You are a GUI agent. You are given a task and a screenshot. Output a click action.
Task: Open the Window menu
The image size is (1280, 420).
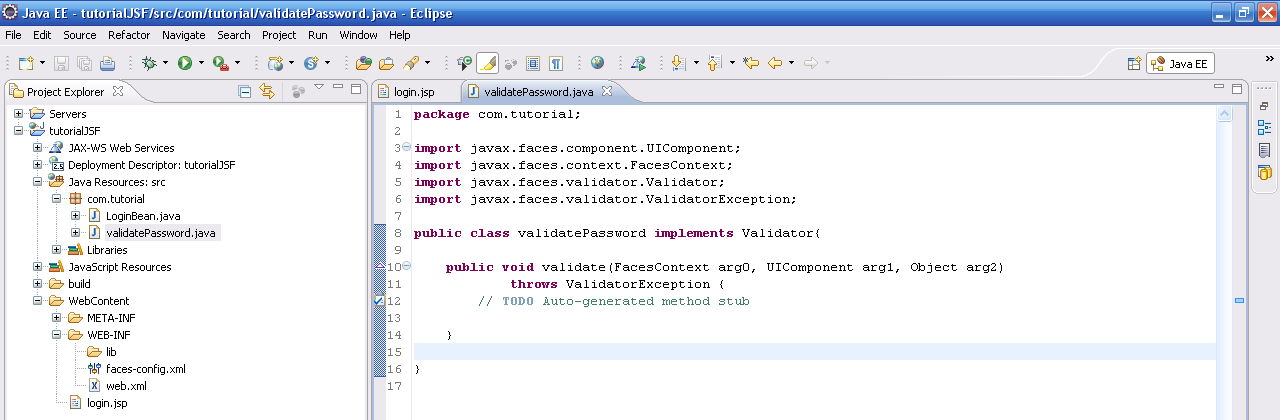tap(358, 35)
